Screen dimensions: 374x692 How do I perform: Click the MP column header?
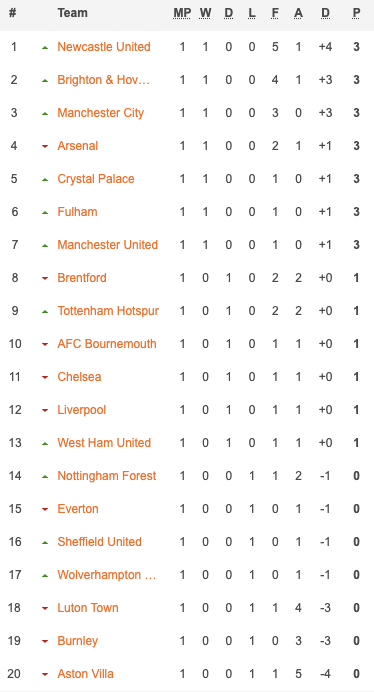[x=182, y=13]
